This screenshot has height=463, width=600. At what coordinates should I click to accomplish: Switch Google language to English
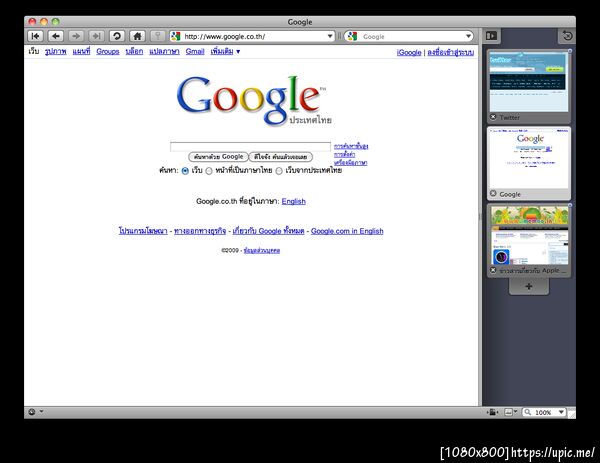[293, 201]
